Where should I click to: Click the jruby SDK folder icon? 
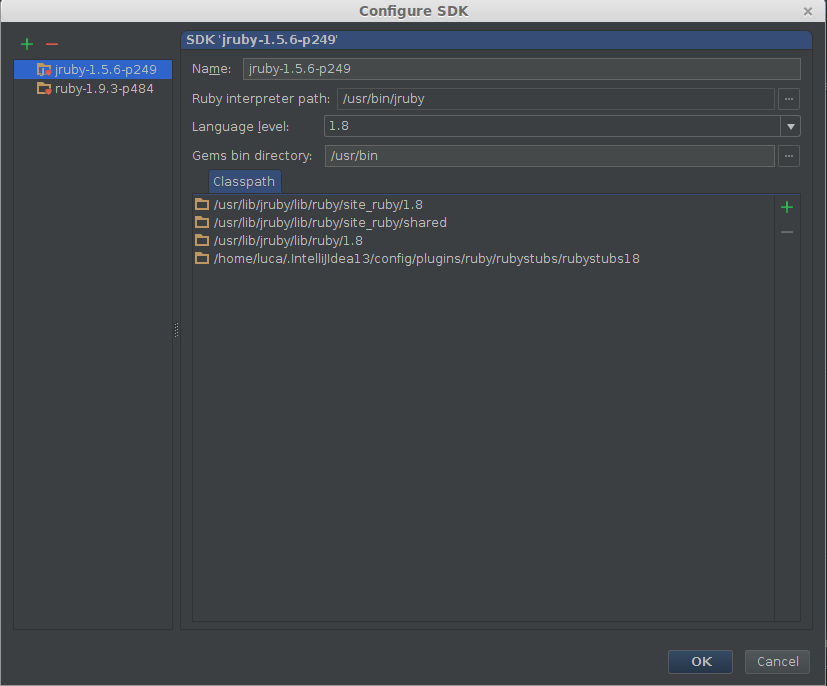coord(44,70)
